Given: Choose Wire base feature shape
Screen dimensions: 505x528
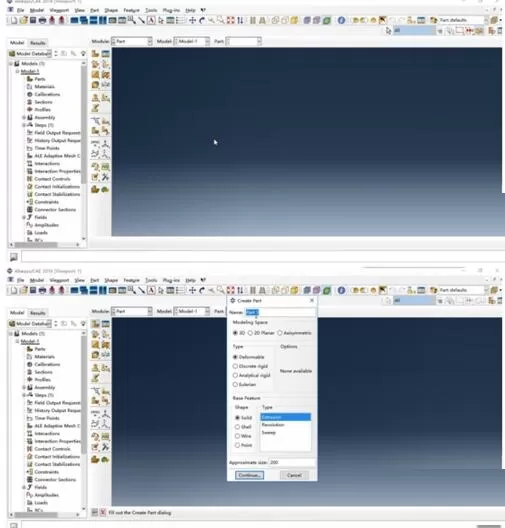Looking at the screenshot, I should pos(237,436).
